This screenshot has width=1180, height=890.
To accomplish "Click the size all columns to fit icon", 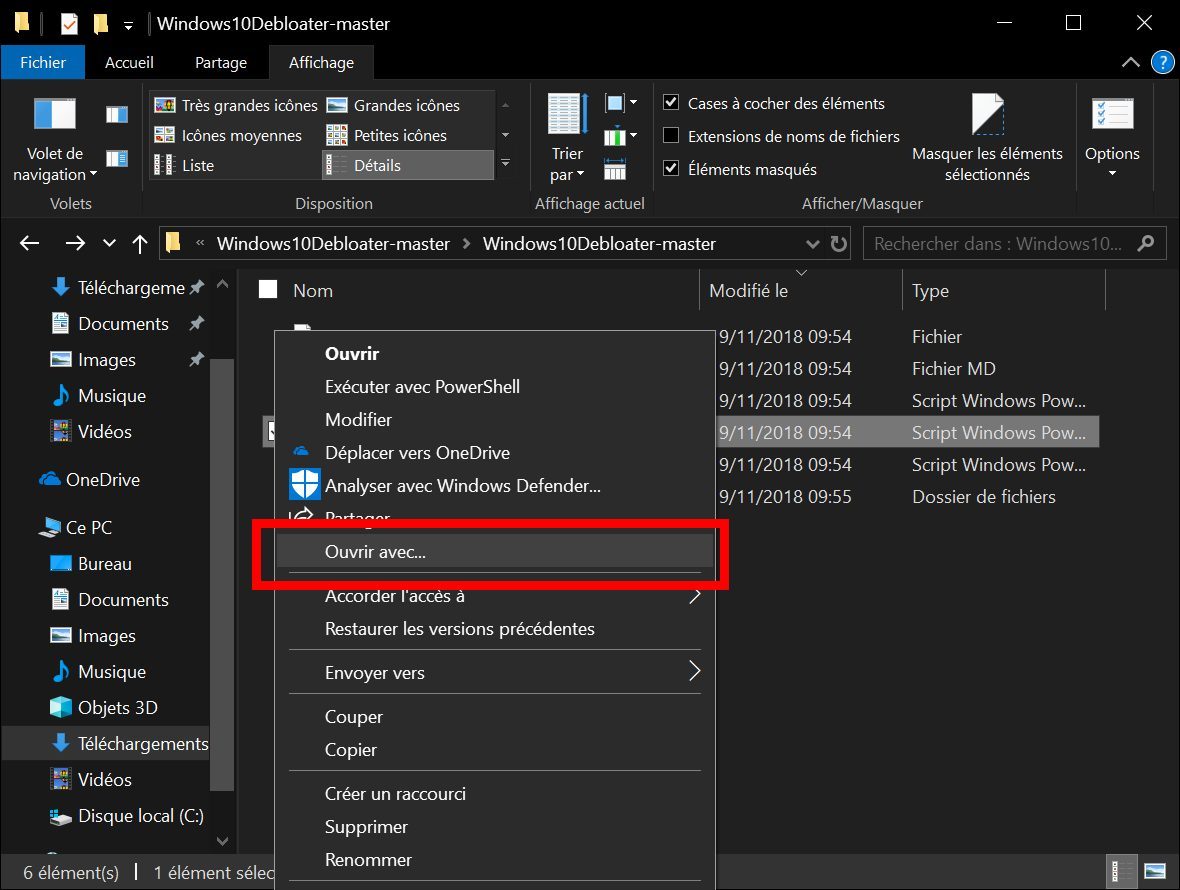I will [x=615, y=169].
